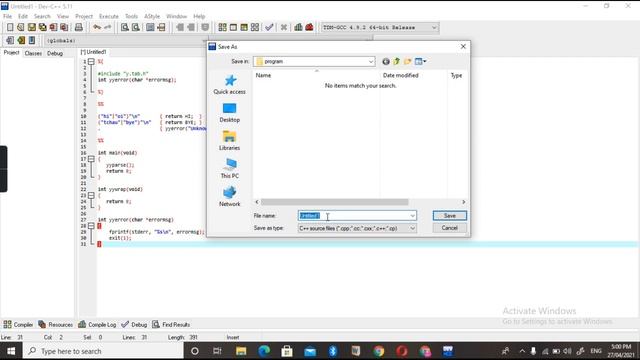Open the Execute menu

(x=109, y=16)
